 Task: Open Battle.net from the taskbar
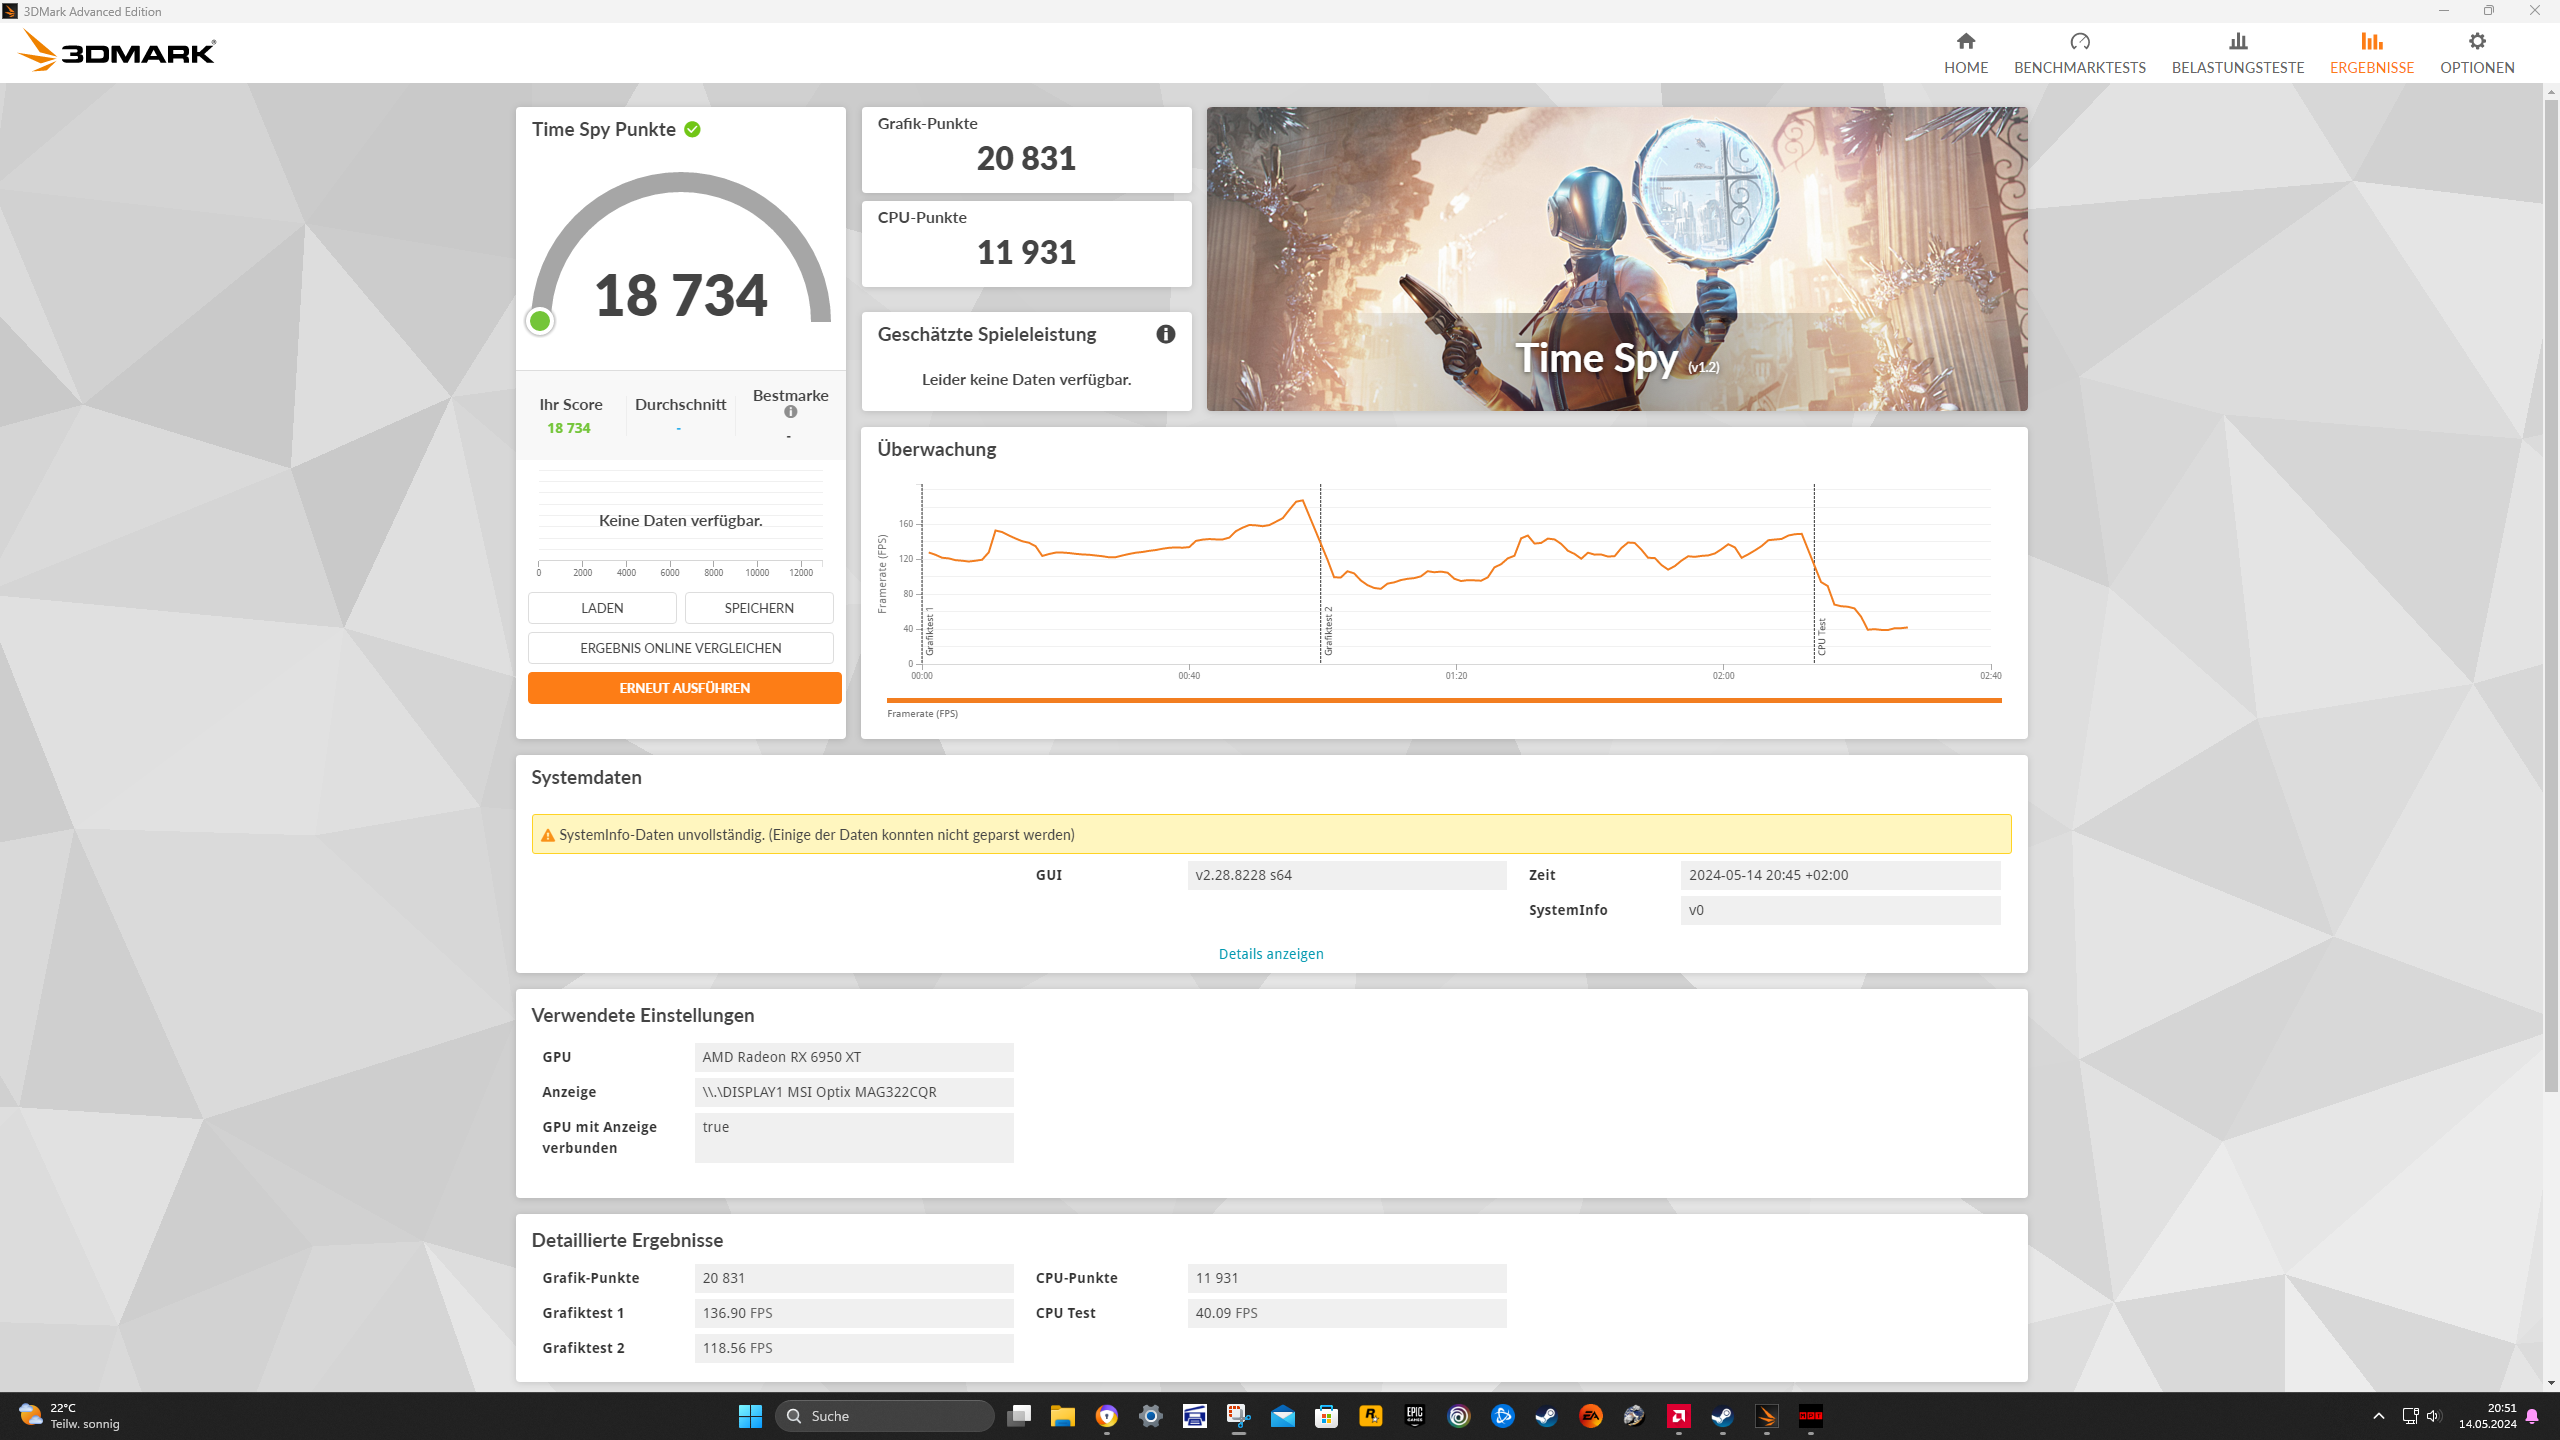click(1502, 1415)
